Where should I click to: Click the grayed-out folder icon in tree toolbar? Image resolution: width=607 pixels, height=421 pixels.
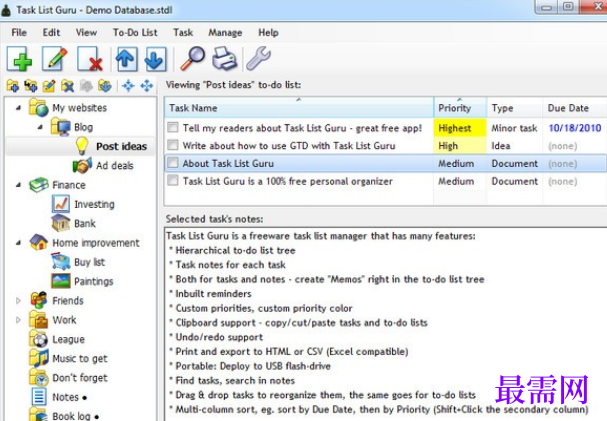point(86,86)
